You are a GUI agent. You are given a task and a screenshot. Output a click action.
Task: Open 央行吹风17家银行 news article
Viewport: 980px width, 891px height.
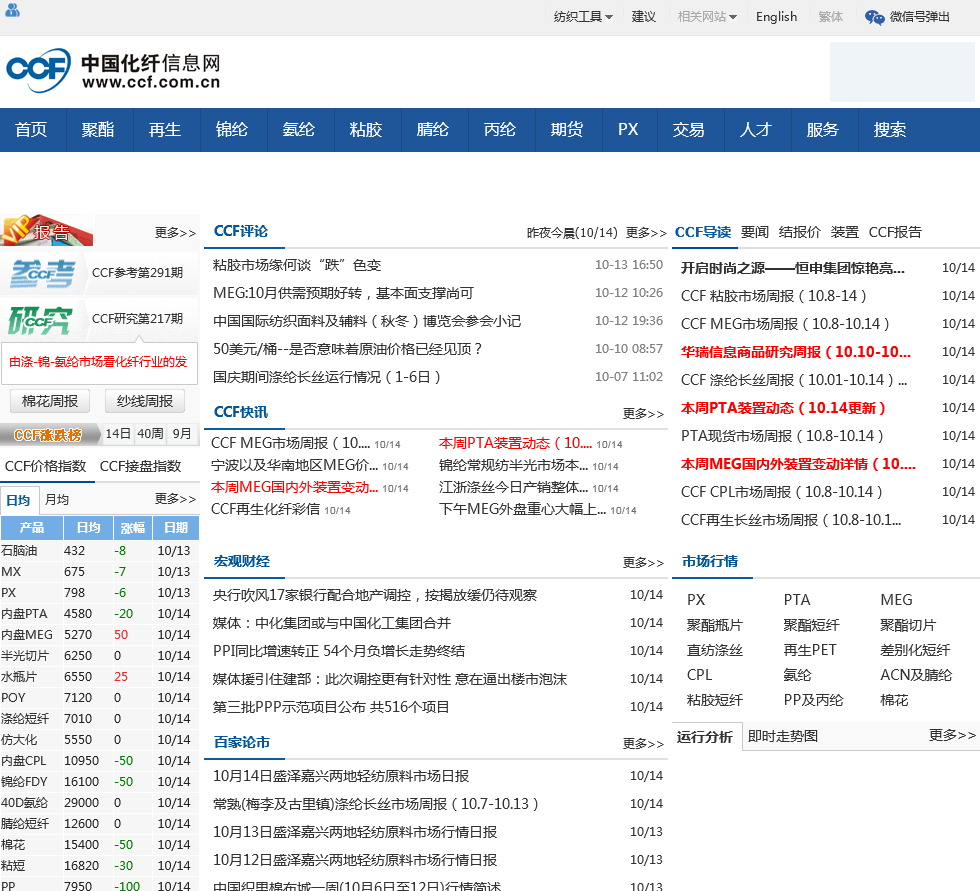pyautogui.click(x=374, y=595)
